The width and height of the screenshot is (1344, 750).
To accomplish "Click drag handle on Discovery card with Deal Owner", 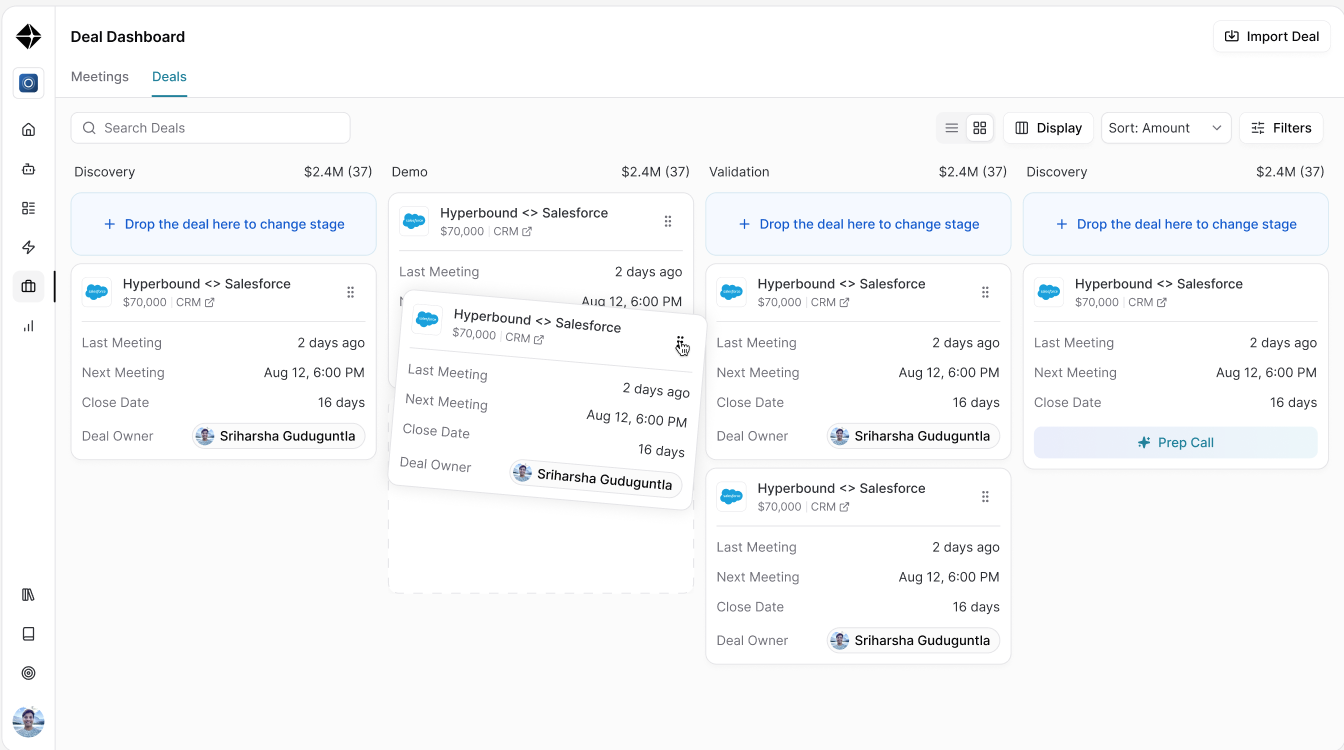I will (350, 292).
